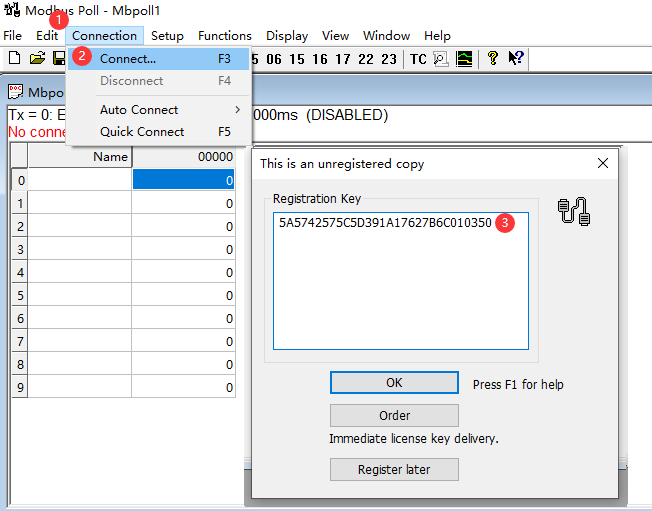The image size is (652, 511).
Task: Open the Setup menu
Action: 167,36
